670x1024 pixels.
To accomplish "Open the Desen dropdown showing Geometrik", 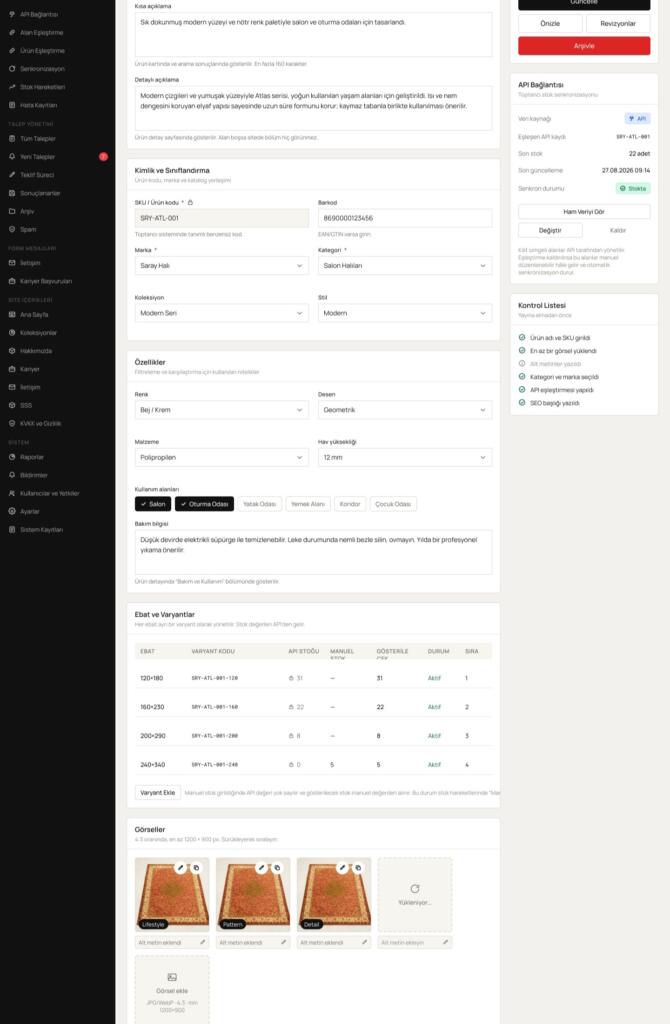I will (x=405, y=410).
